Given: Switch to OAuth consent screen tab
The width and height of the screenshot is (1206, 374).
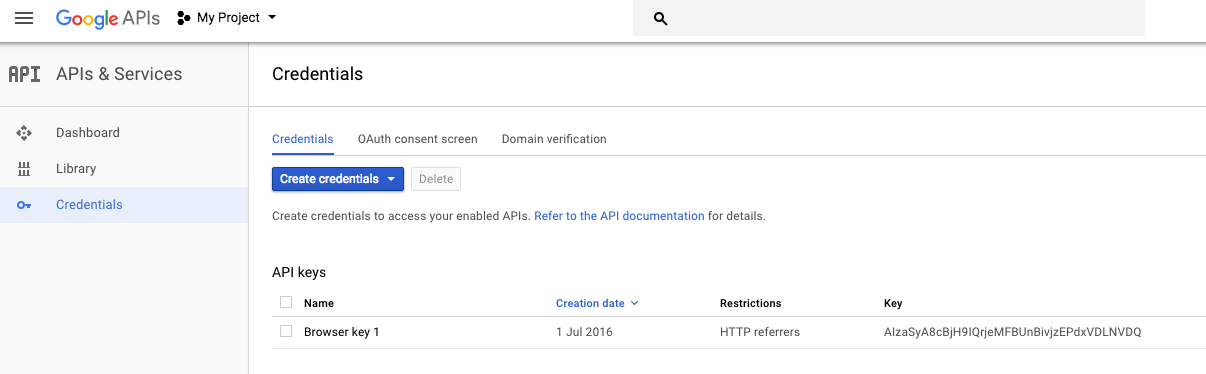Looking at the screenshot, I should pos(417,139).
